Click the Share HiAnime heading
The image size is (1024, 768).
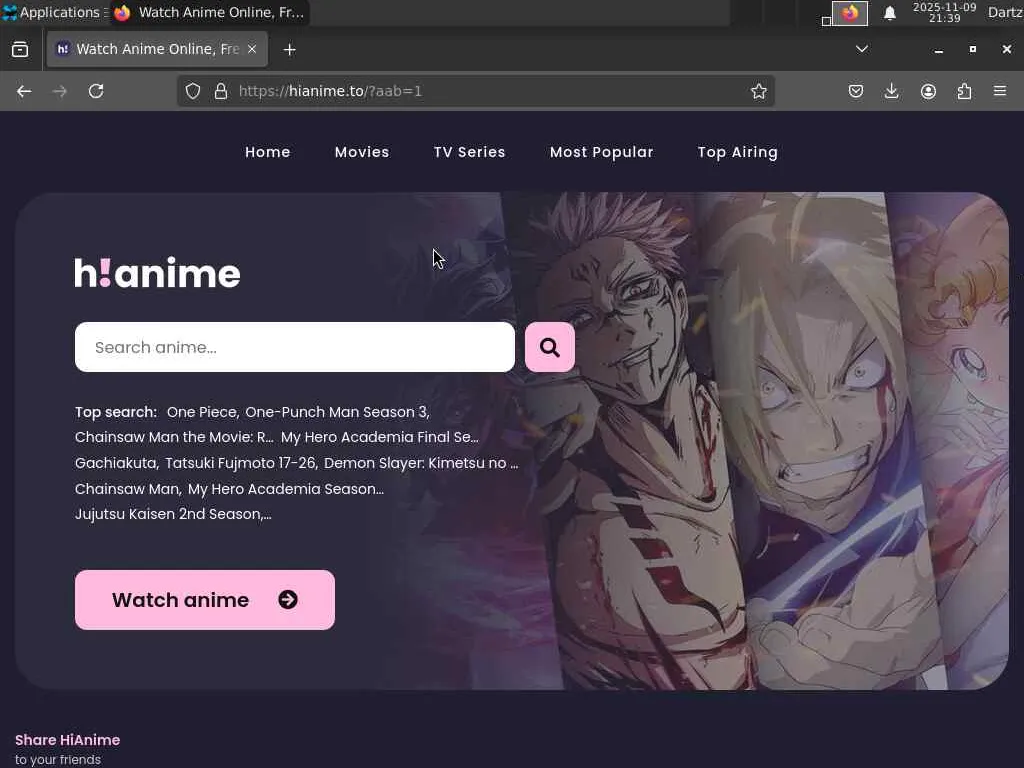click(67, 740)
